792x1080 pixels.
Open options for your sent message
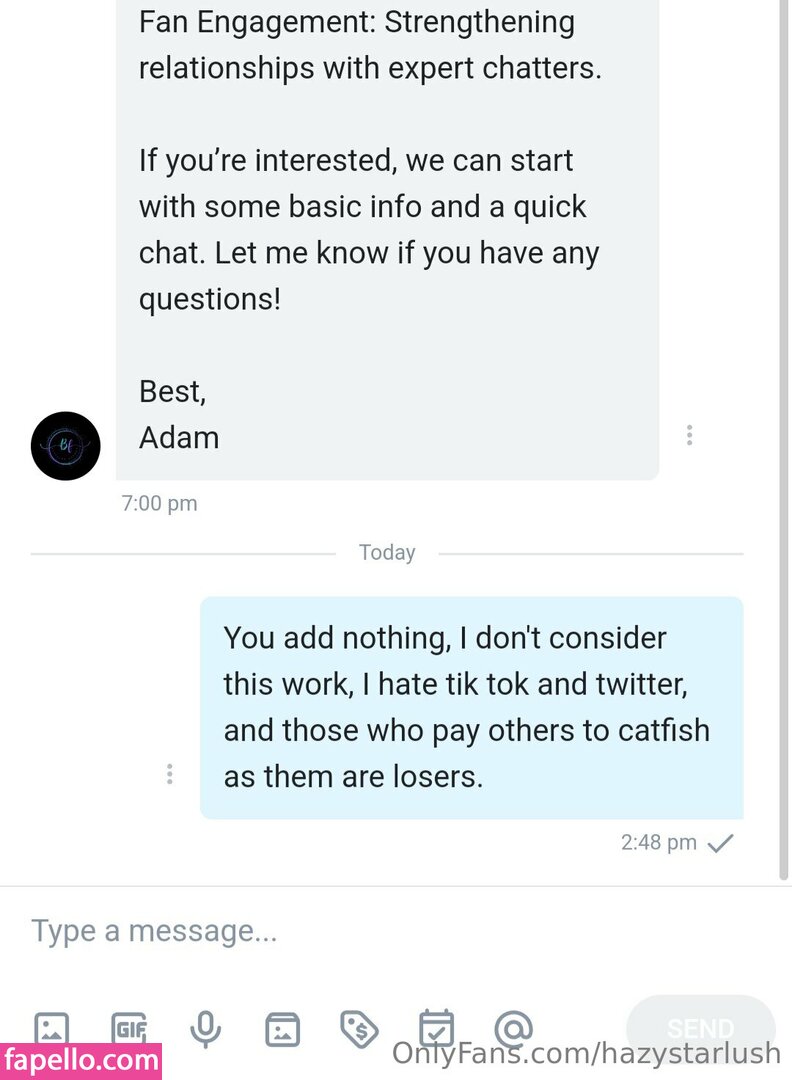click(170, 774)
